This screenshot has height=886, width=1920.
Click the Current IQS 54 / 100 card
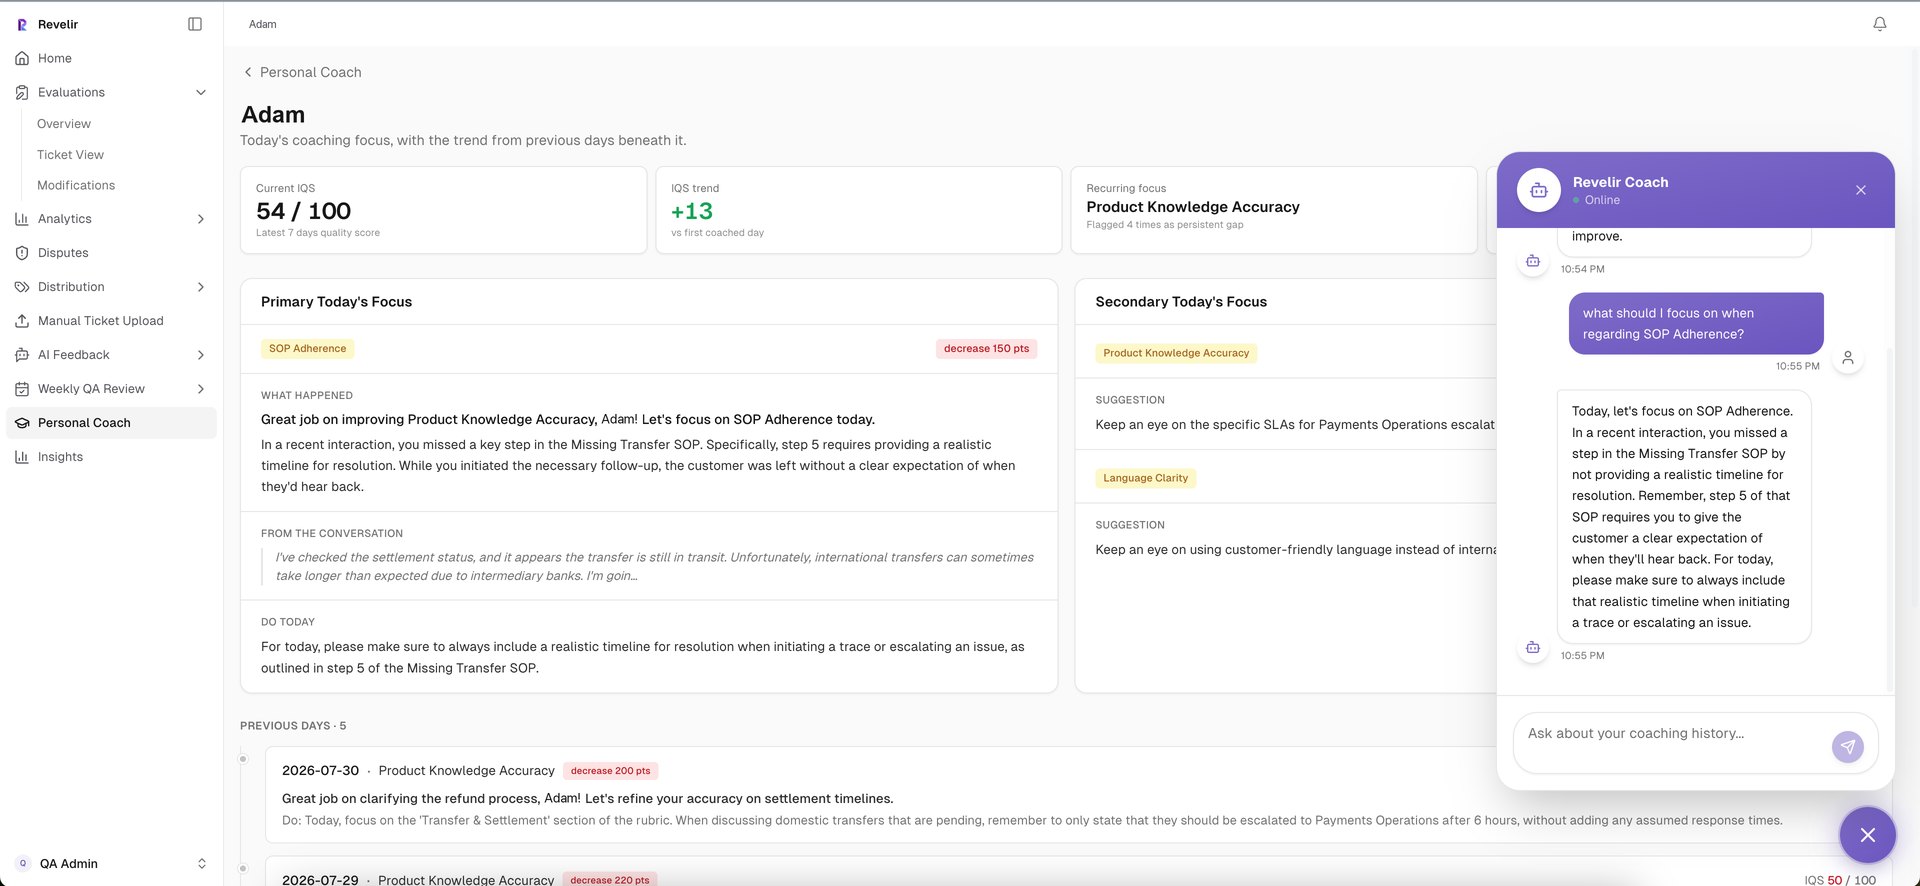(443, 210)
